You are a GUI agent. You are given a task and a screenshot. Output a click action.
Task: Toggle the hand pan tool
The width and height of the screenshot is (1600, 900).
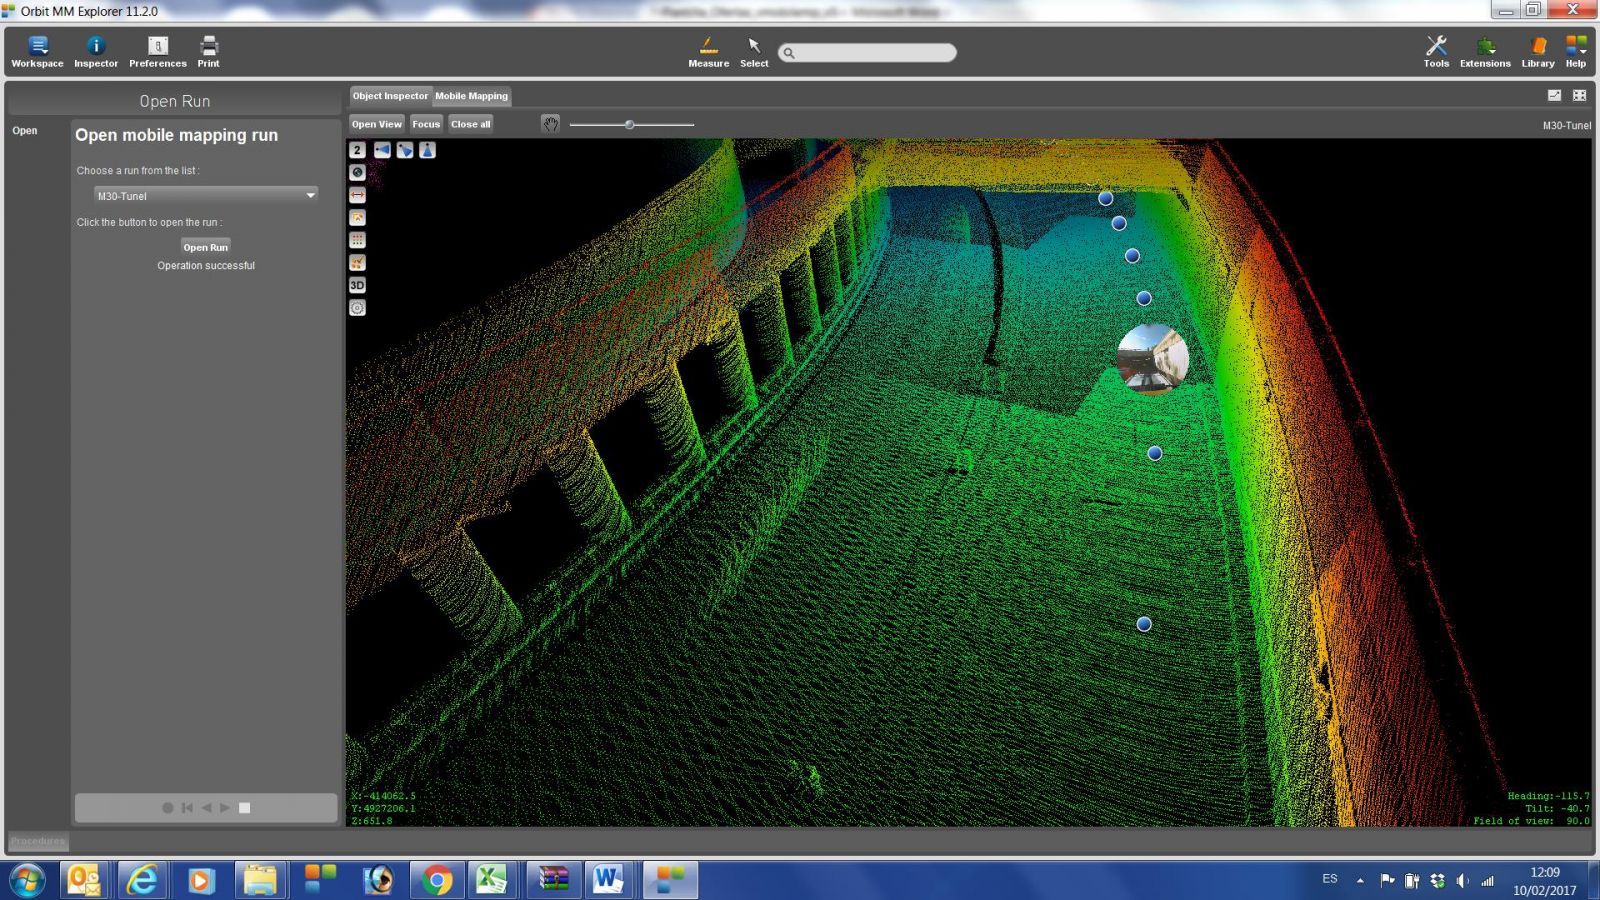550,124
